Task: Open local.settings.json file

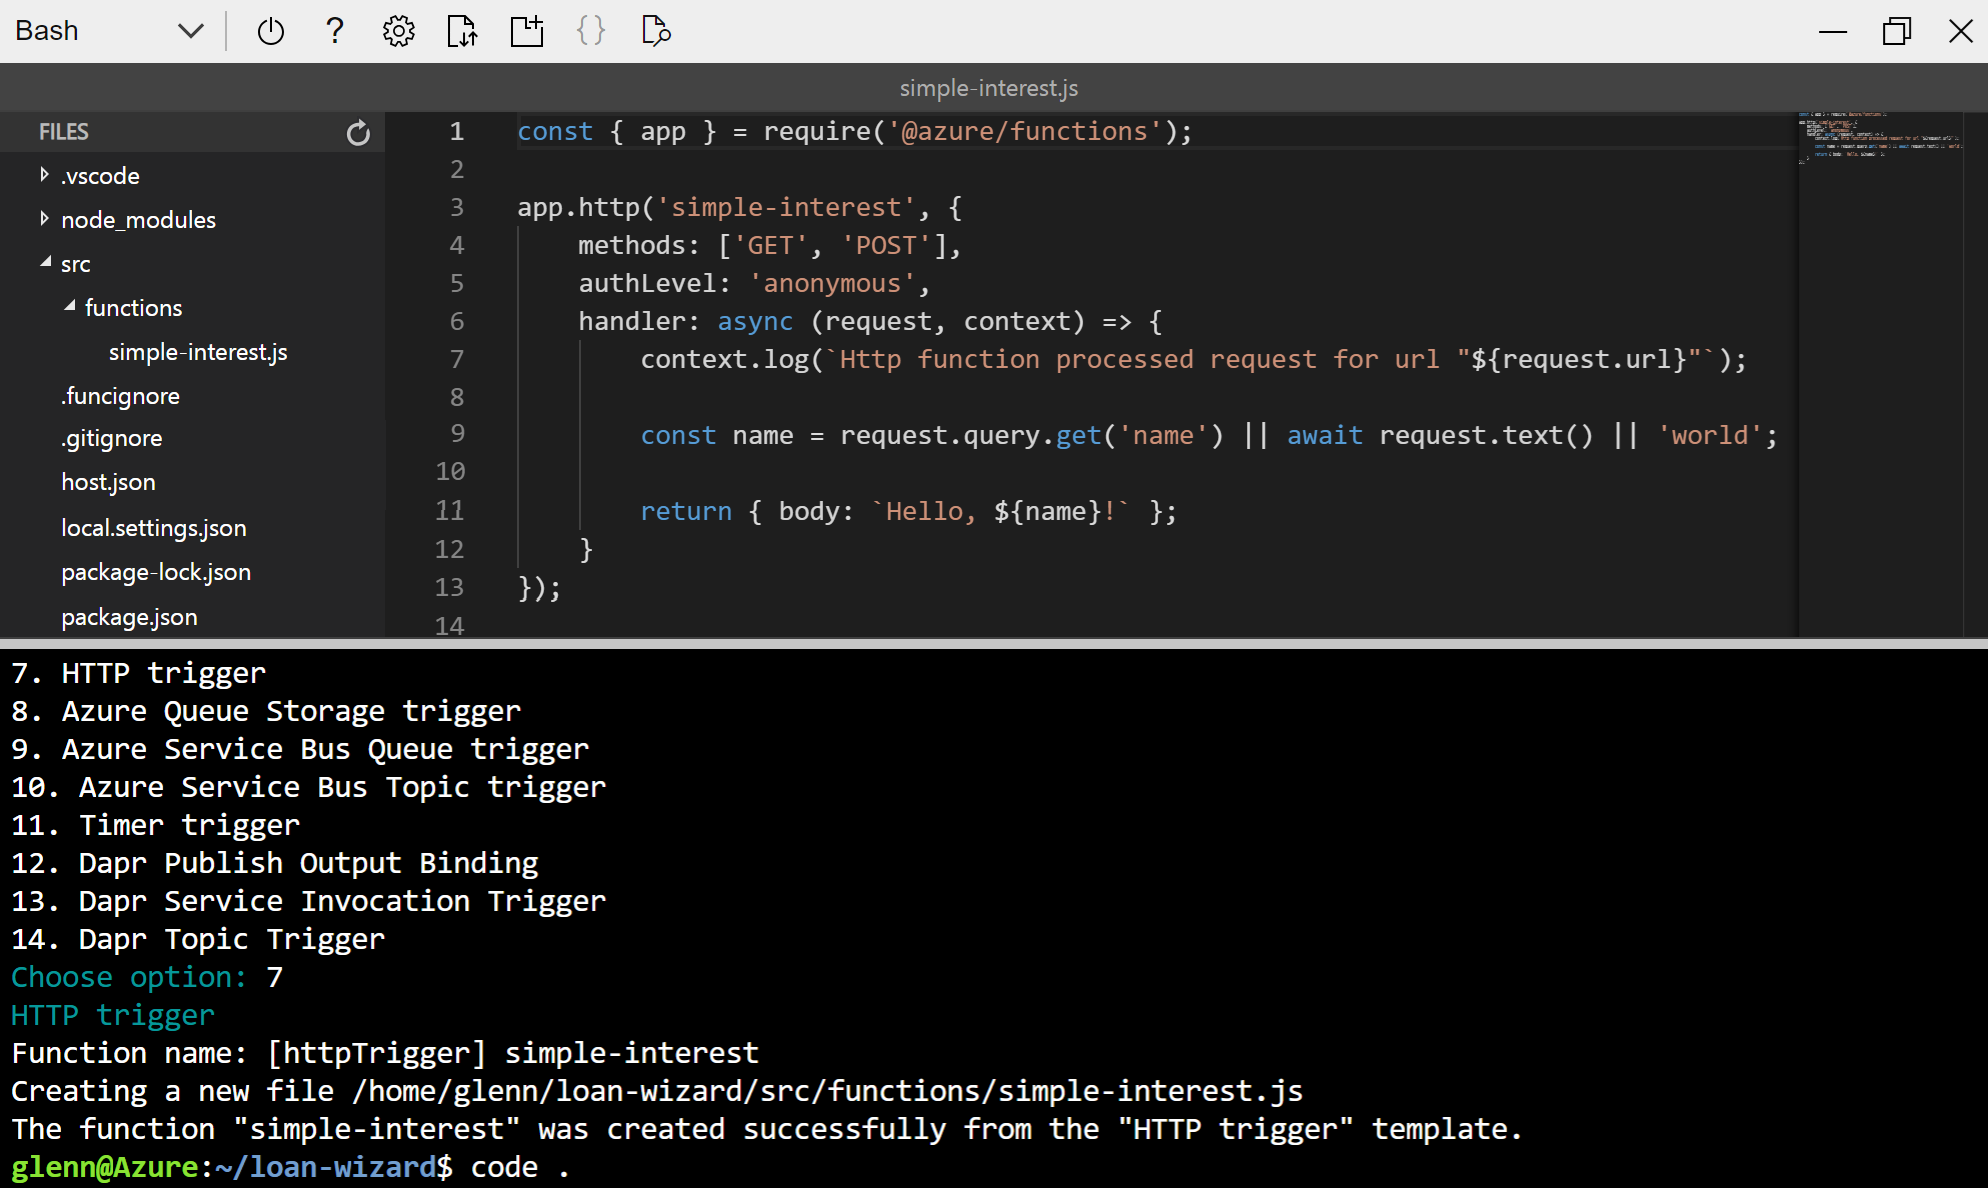Action: (153, 528)
